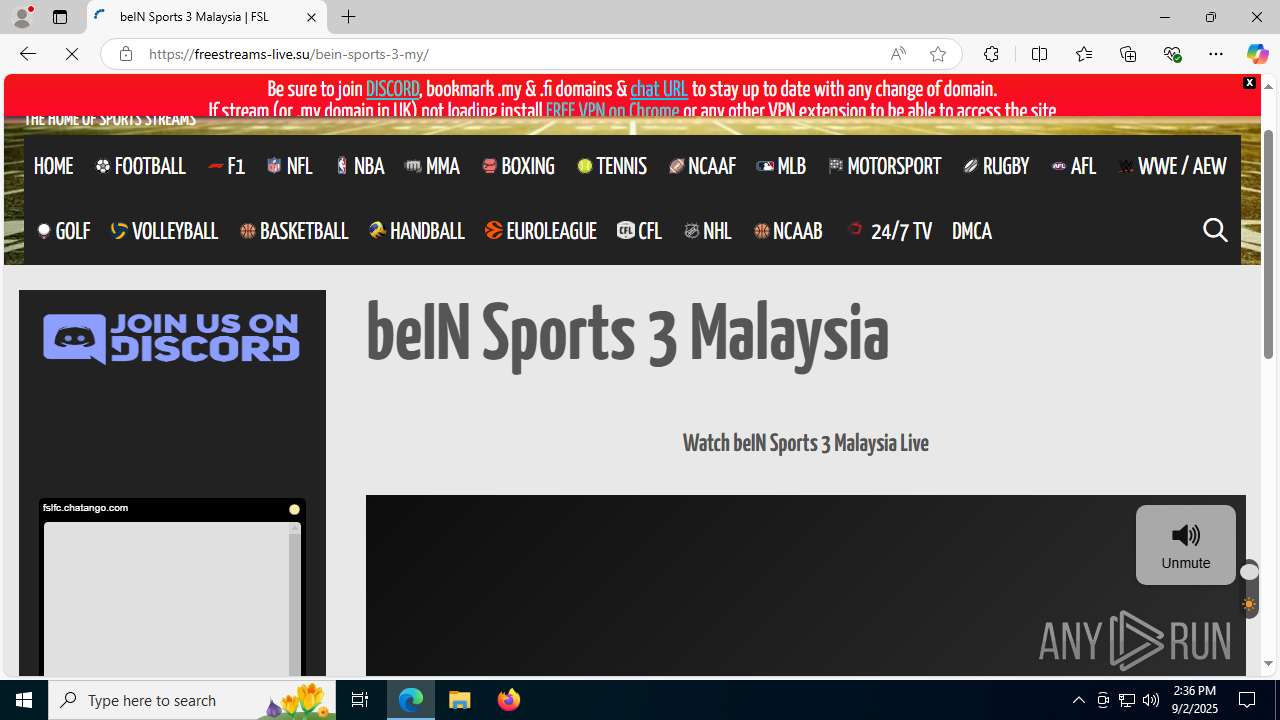Click the address bar URL field

(x=510, y=54)
